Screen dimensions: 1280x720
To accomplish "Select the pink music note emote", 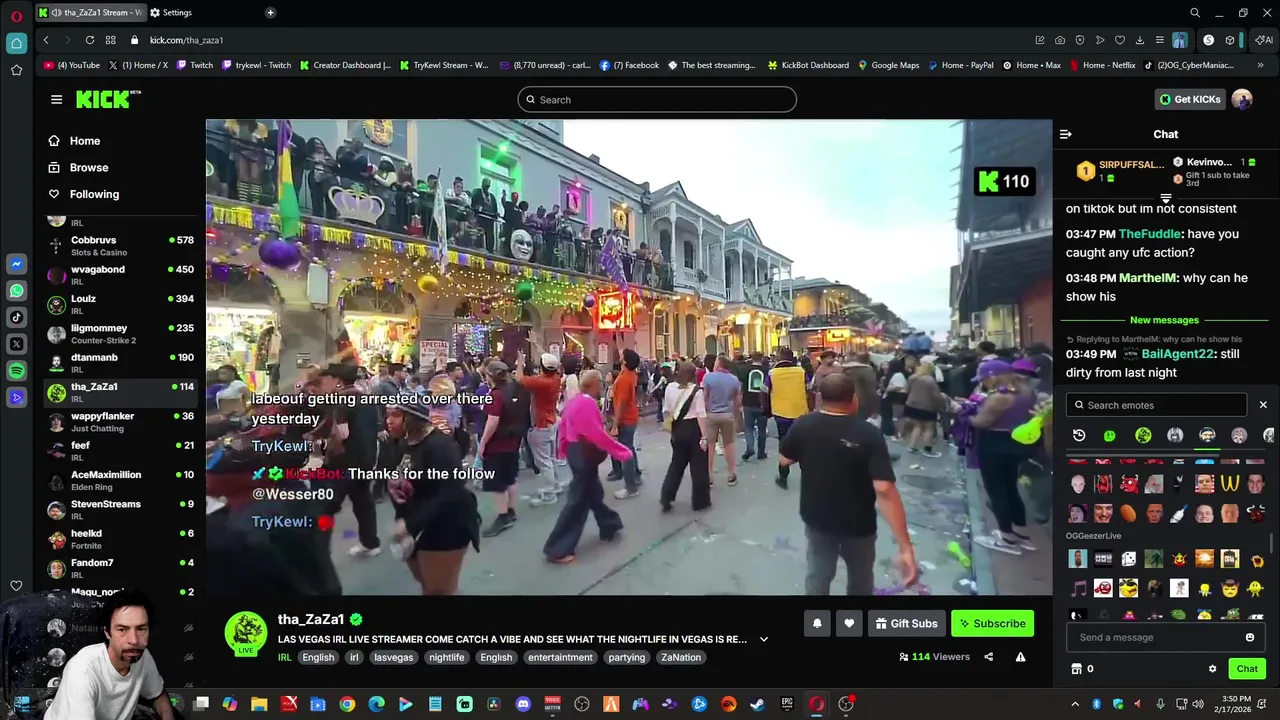I will pyautogui.click(x=1078, y=588).
